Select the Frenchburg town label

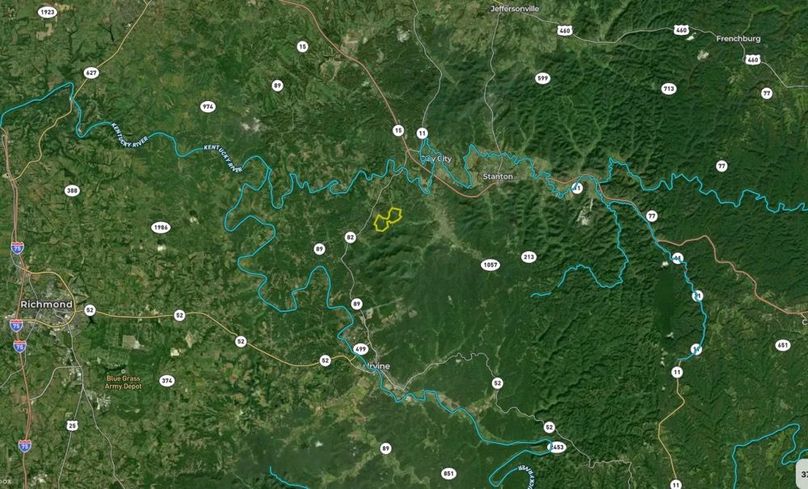(738, 39)
